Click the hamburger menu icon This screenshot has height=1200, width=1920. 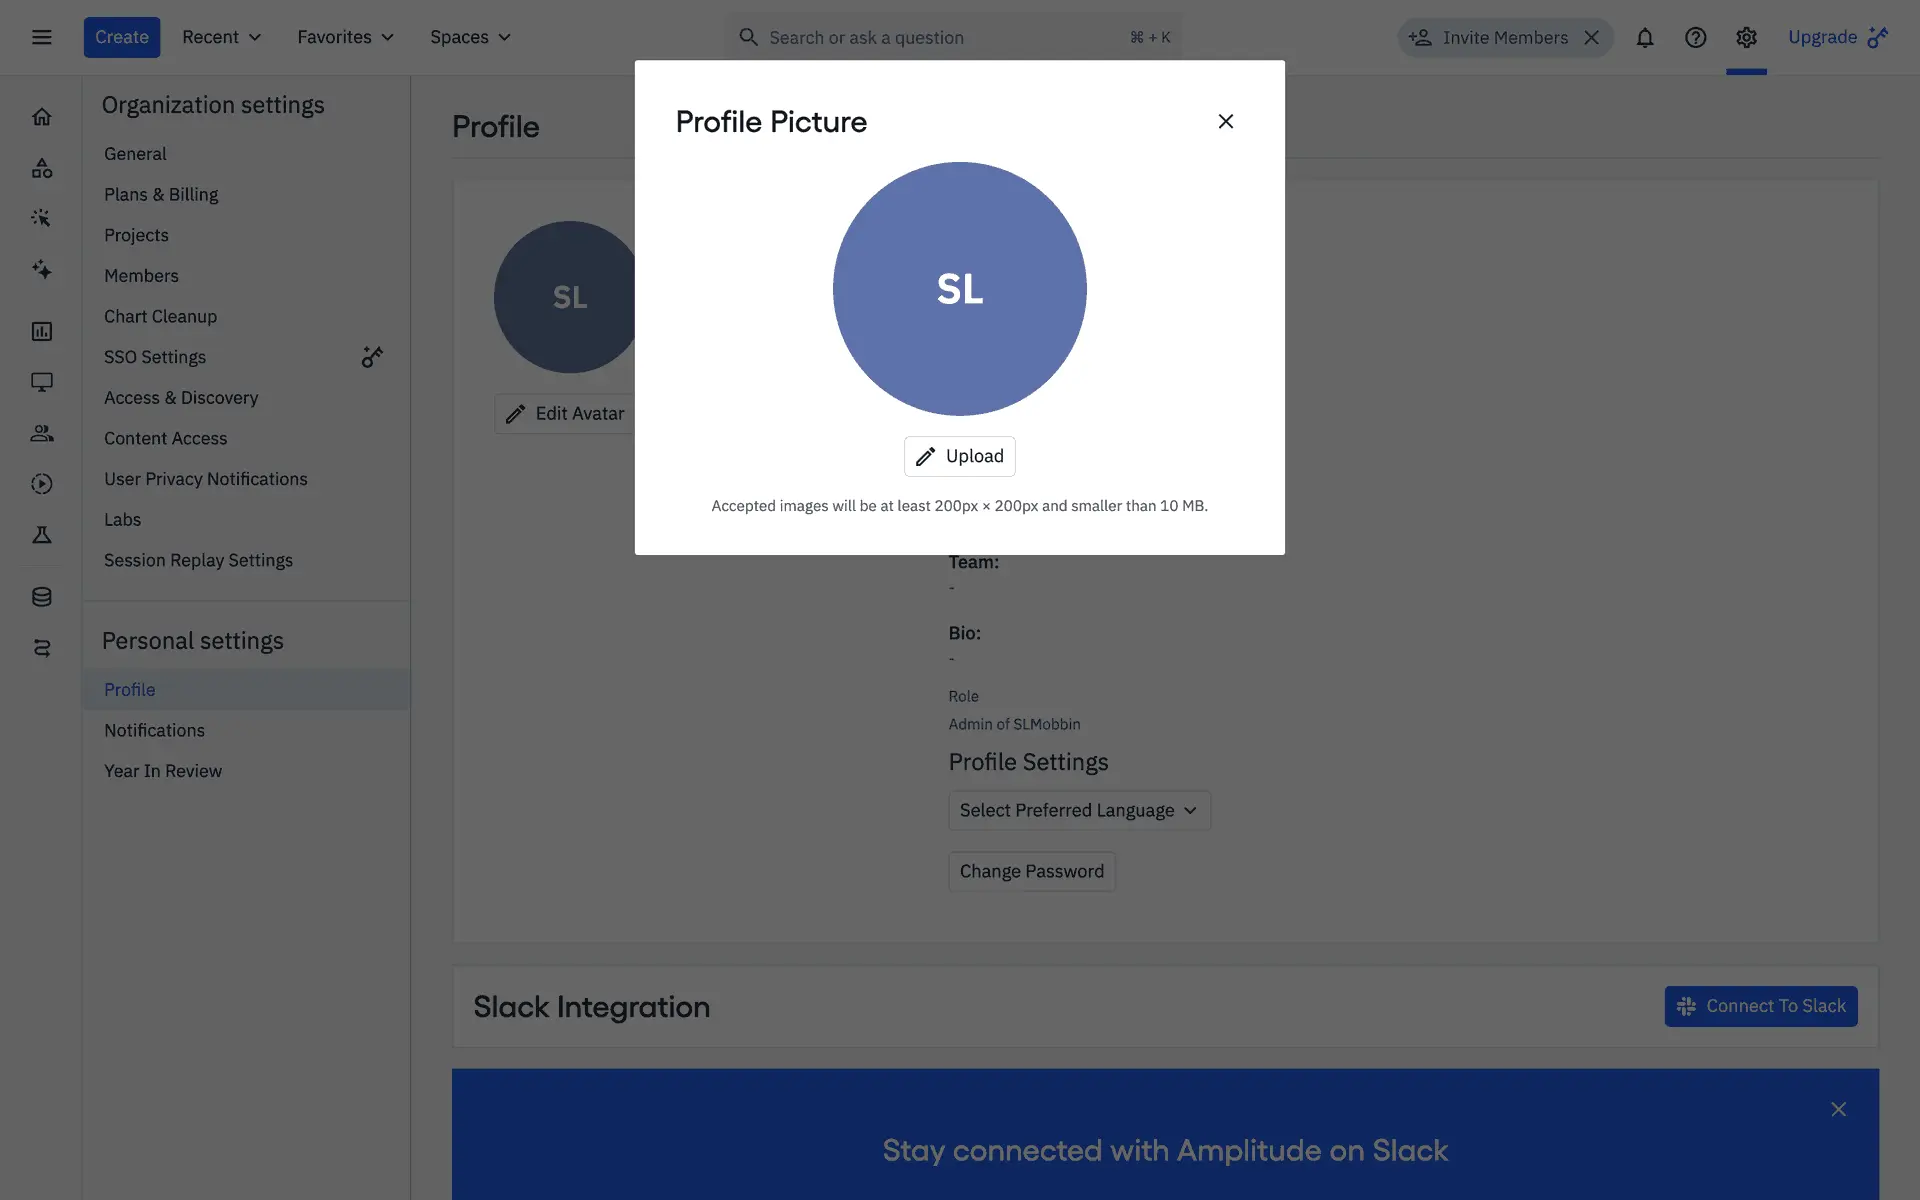click(41, 38)
